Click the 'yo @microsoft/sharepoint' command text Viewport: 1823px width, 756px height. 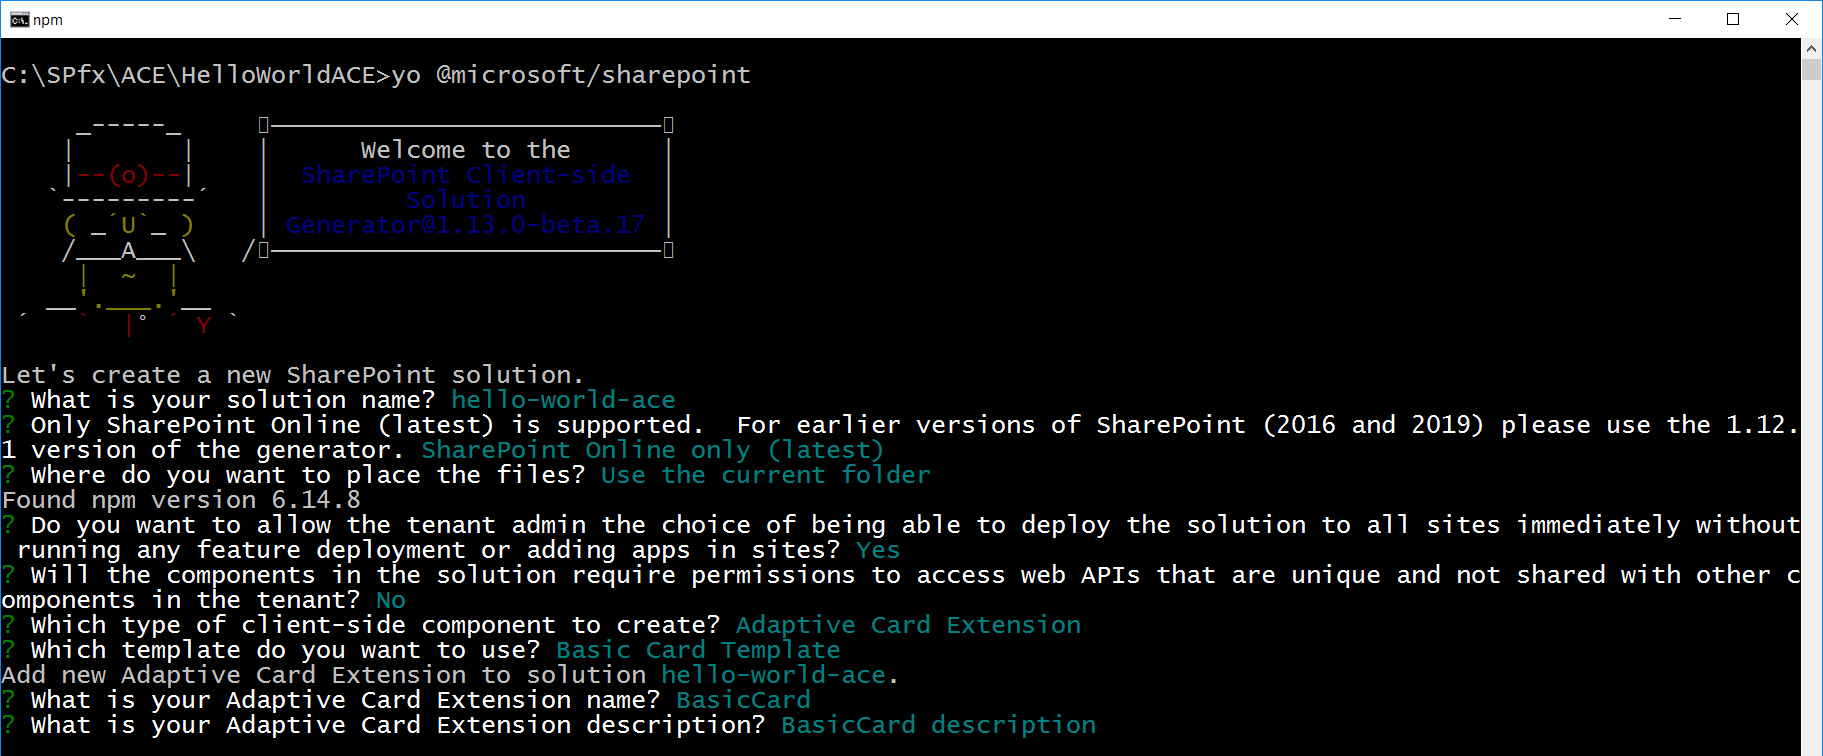click(570, 75)
